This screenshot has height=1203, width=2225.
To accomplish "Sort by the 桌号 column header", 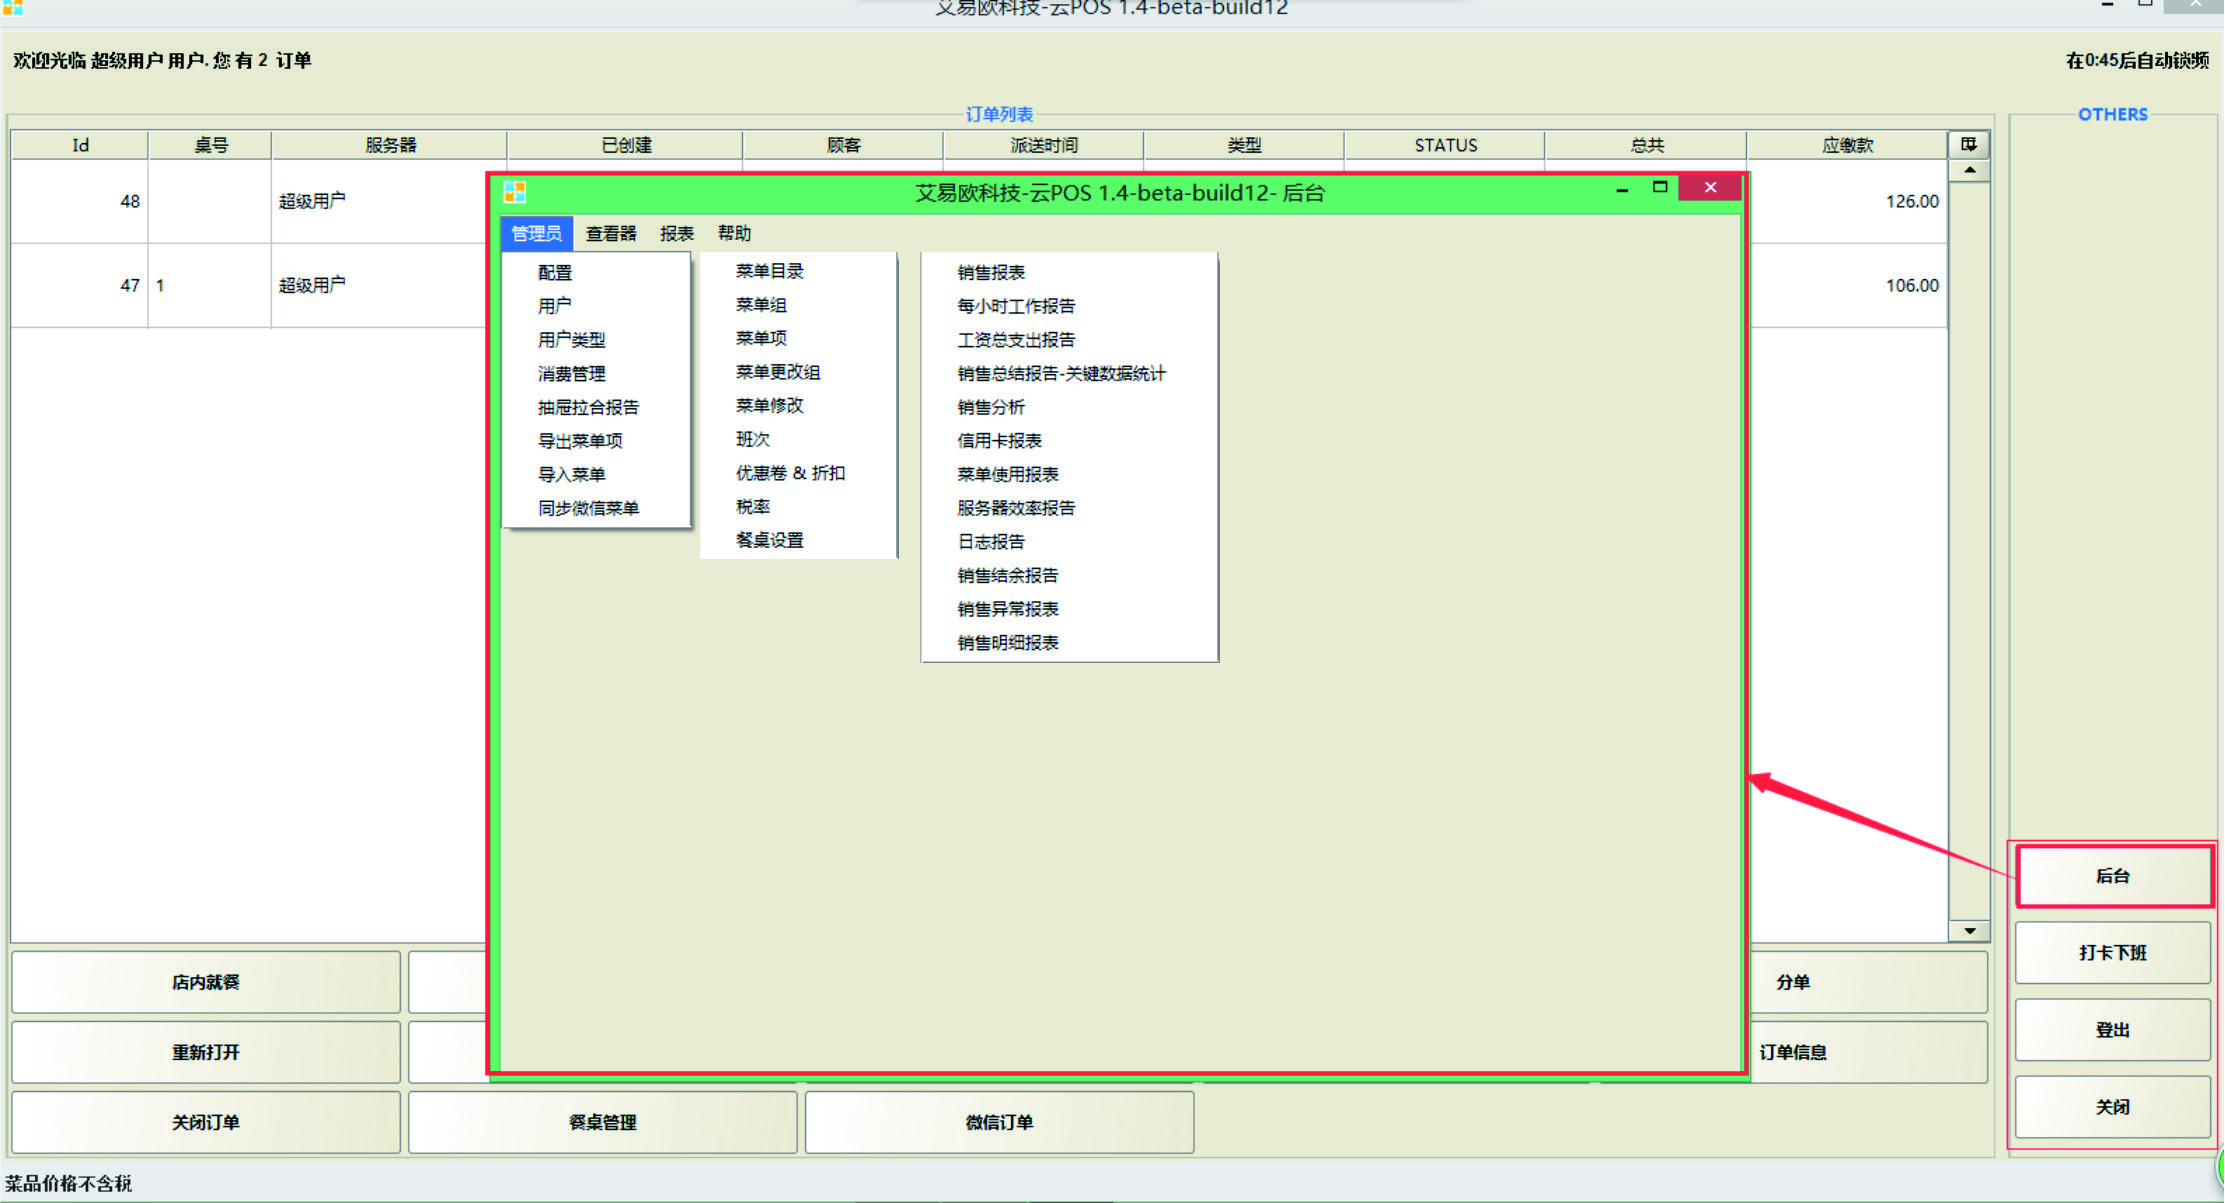I will 210,145.
